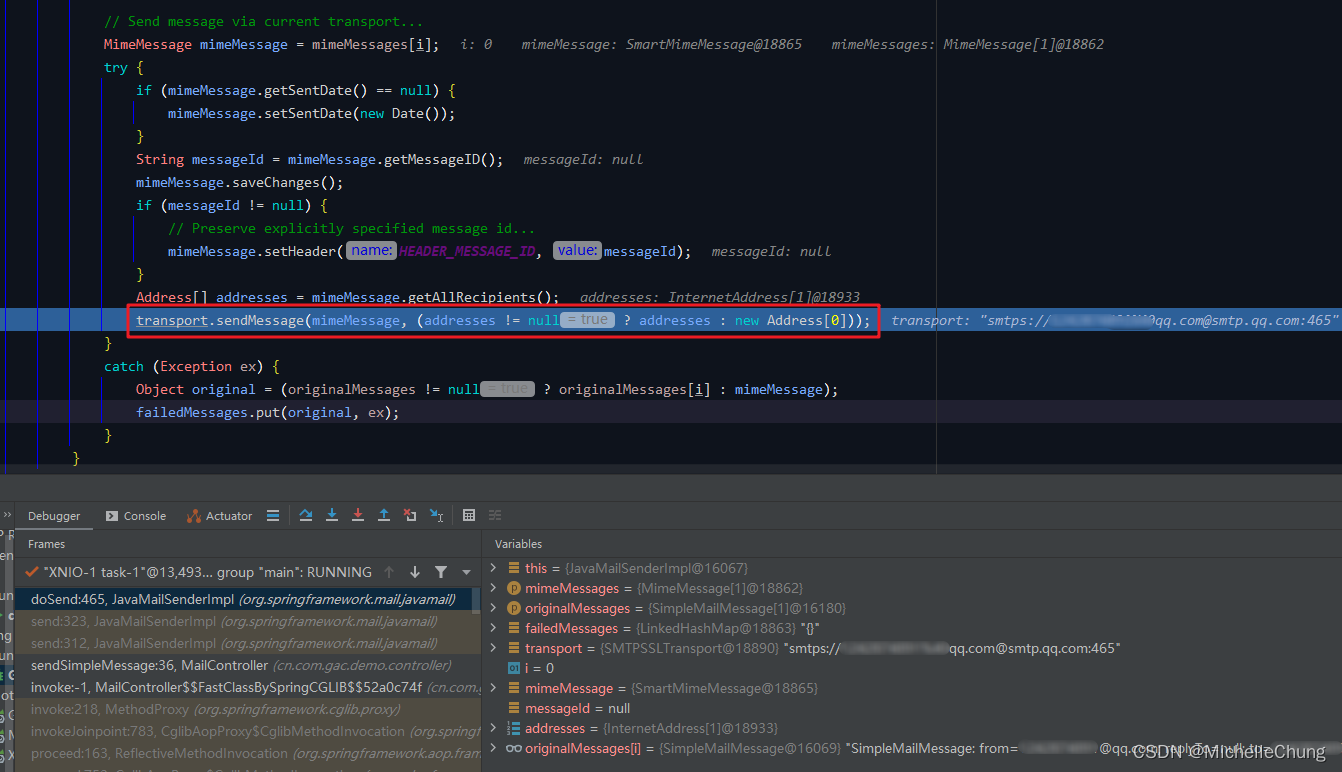1342x772 pixels.
Task: Click 'failedMessages.put(original, ex);' code line
Action: (268, 412)
